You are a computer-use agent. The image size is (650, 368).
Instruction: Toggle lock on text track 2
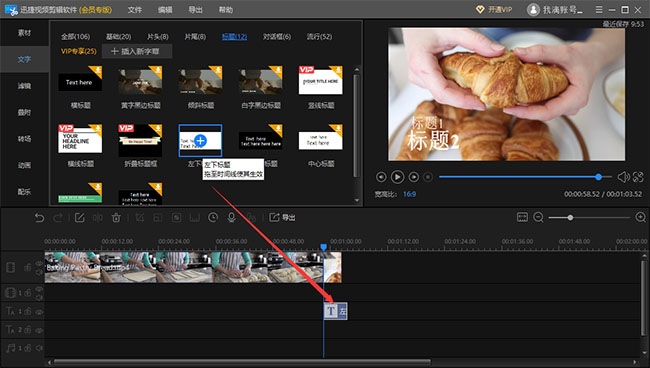point(27,329)
